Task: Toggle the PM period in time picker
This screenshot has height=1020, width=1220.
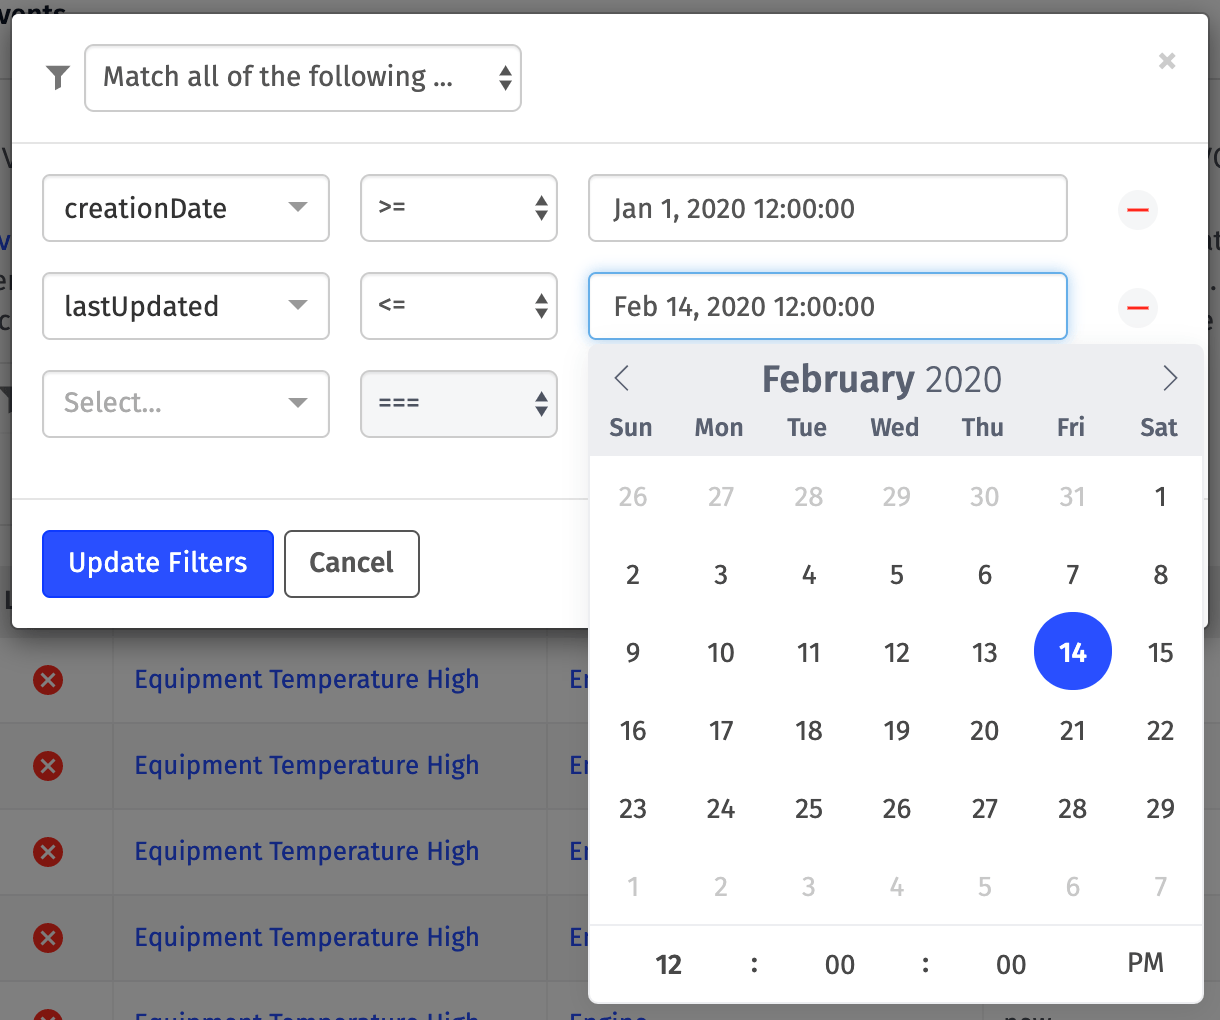Action: (x=1145, y=963)
